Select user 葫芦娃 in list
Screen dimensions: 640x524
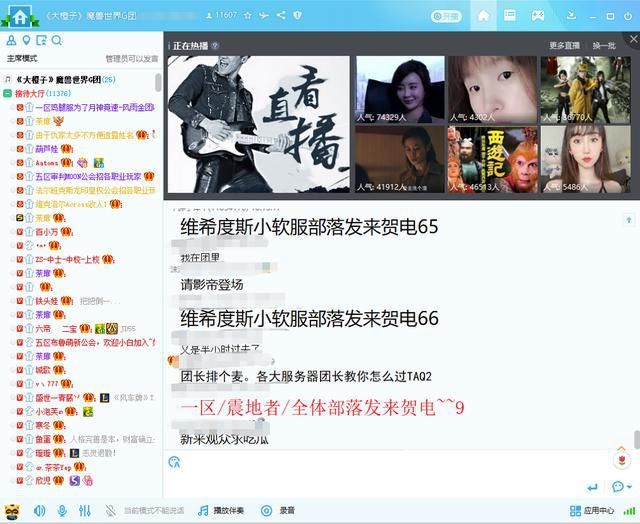[47, 149]
